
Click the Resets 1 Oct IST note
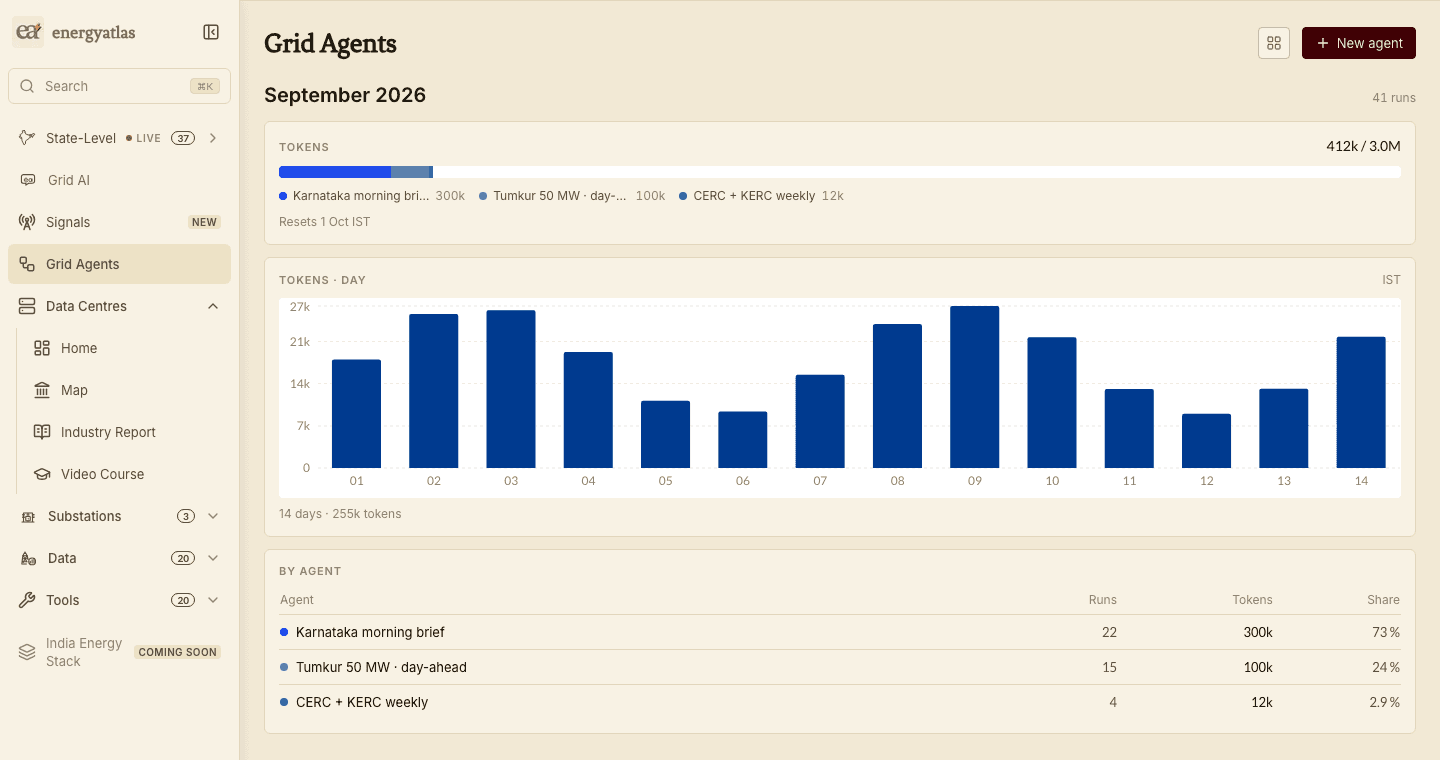pyautogui.click(x=324, y=222)
